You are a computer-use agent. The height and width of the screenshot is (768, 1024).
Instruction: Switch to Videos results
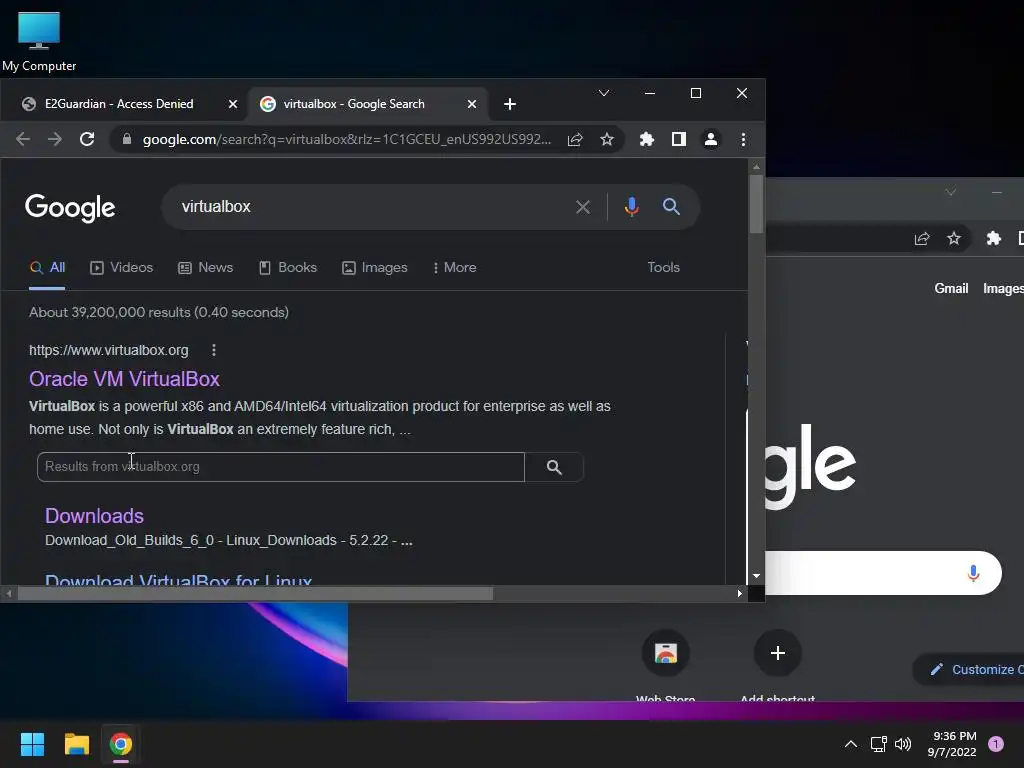click(121, 268)
